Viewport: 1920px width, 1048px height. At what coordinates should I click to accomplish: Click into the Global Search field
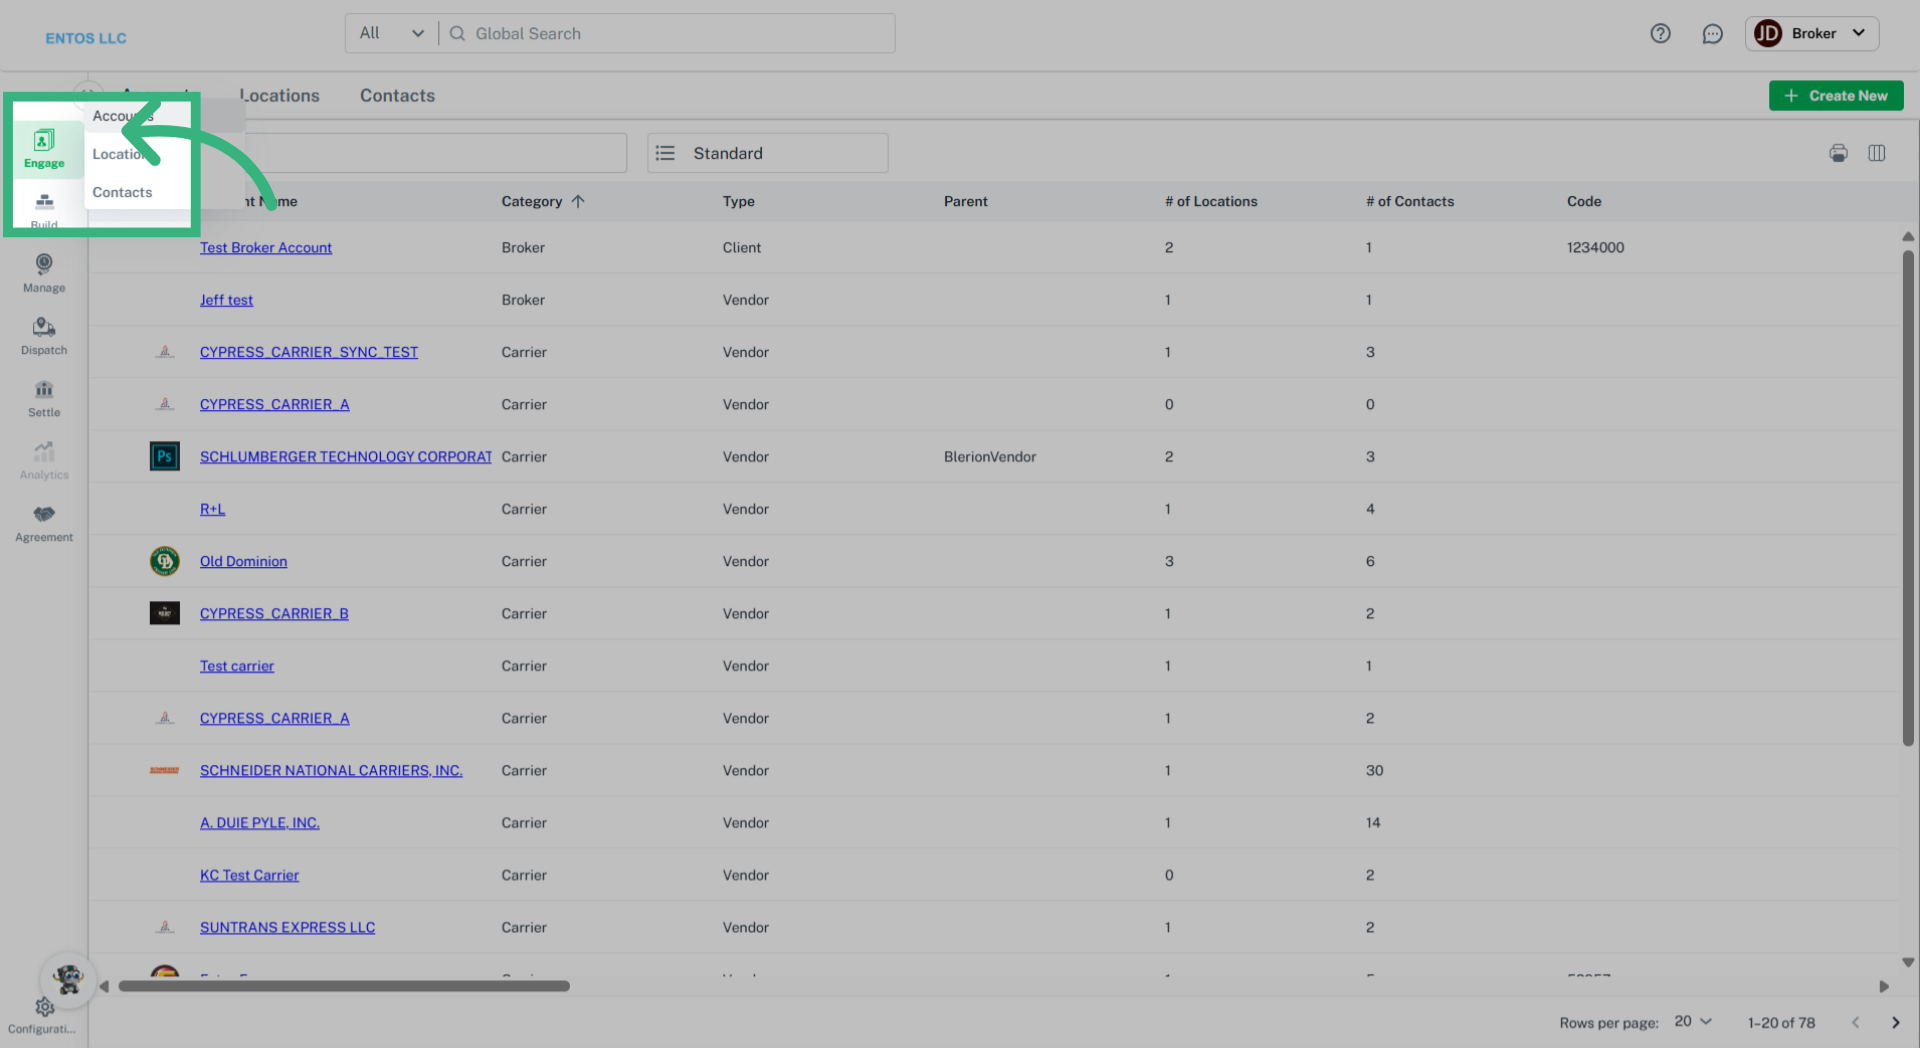coord(680,34)
